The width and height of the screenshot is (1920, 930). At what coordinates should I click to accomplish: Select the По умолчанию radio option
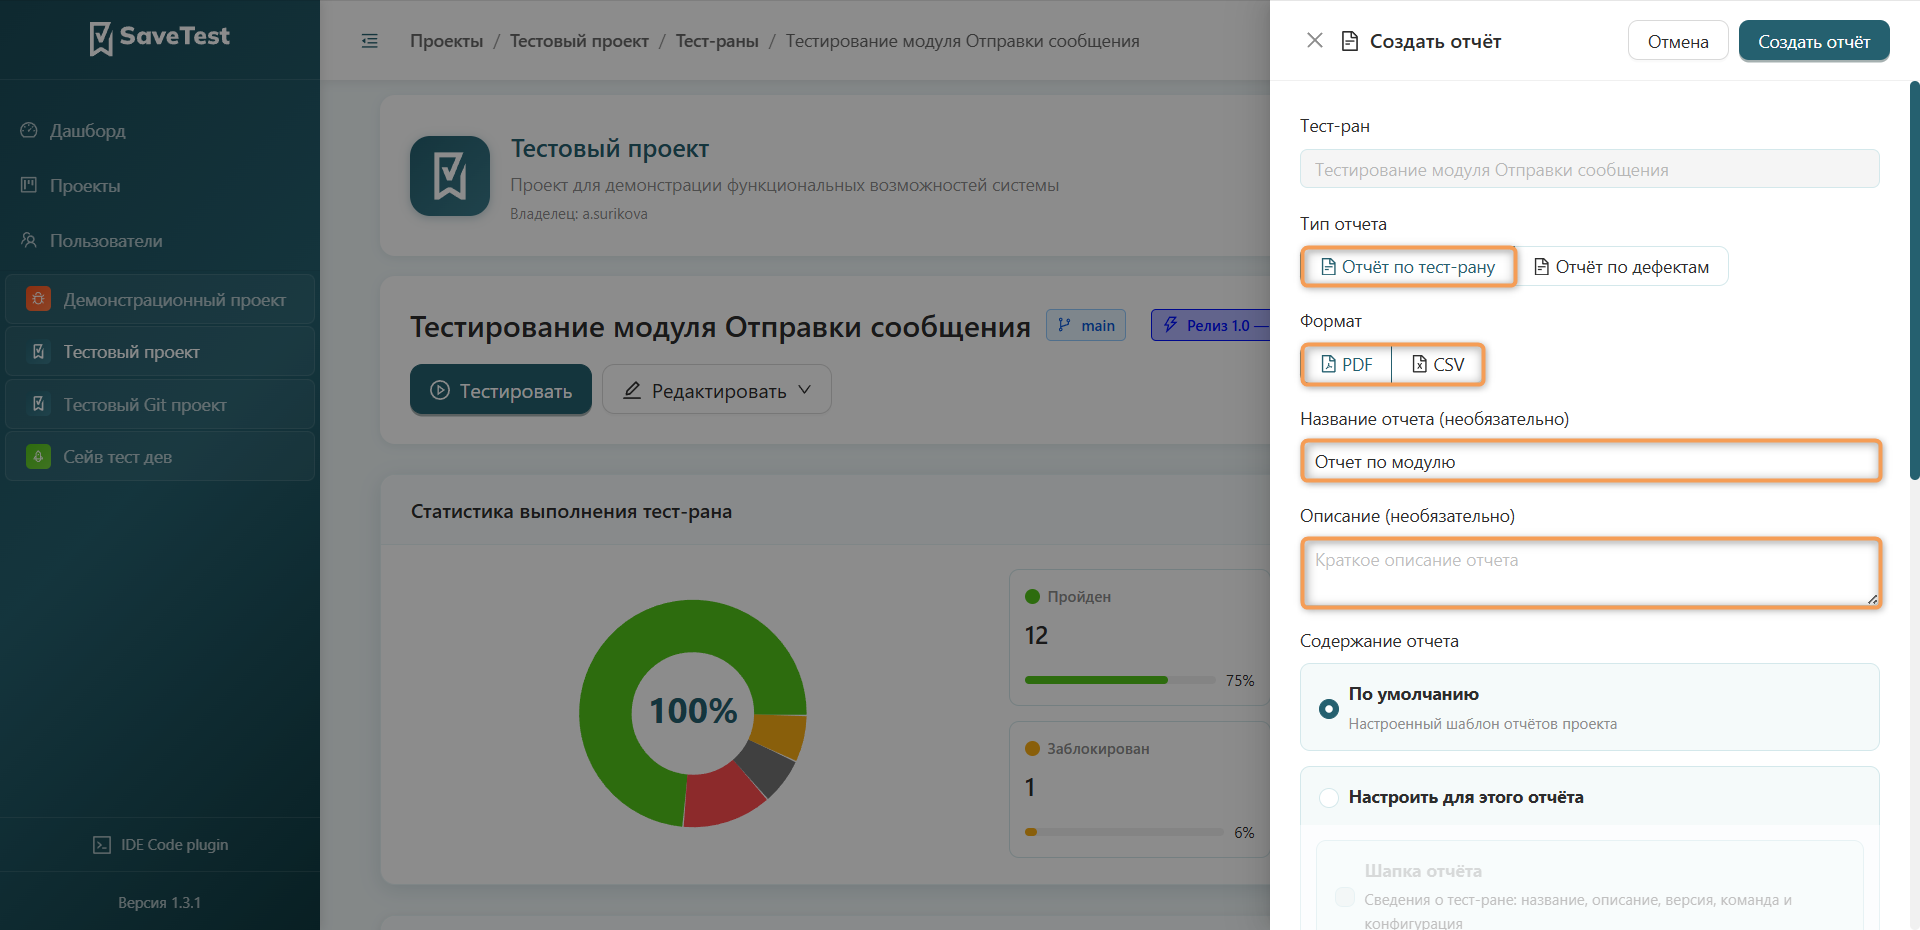pyautogui.click(x=1329, y=708)
